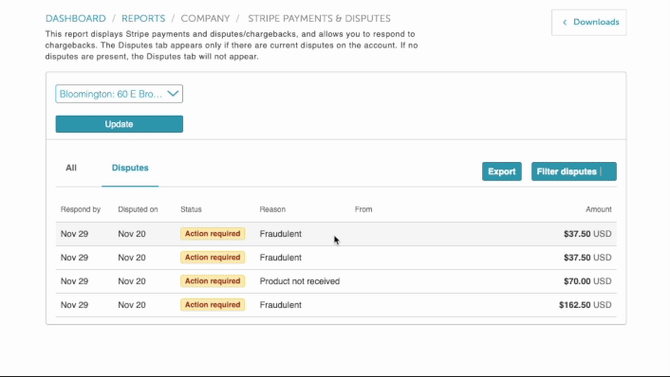Switch to the All tab

71,168
